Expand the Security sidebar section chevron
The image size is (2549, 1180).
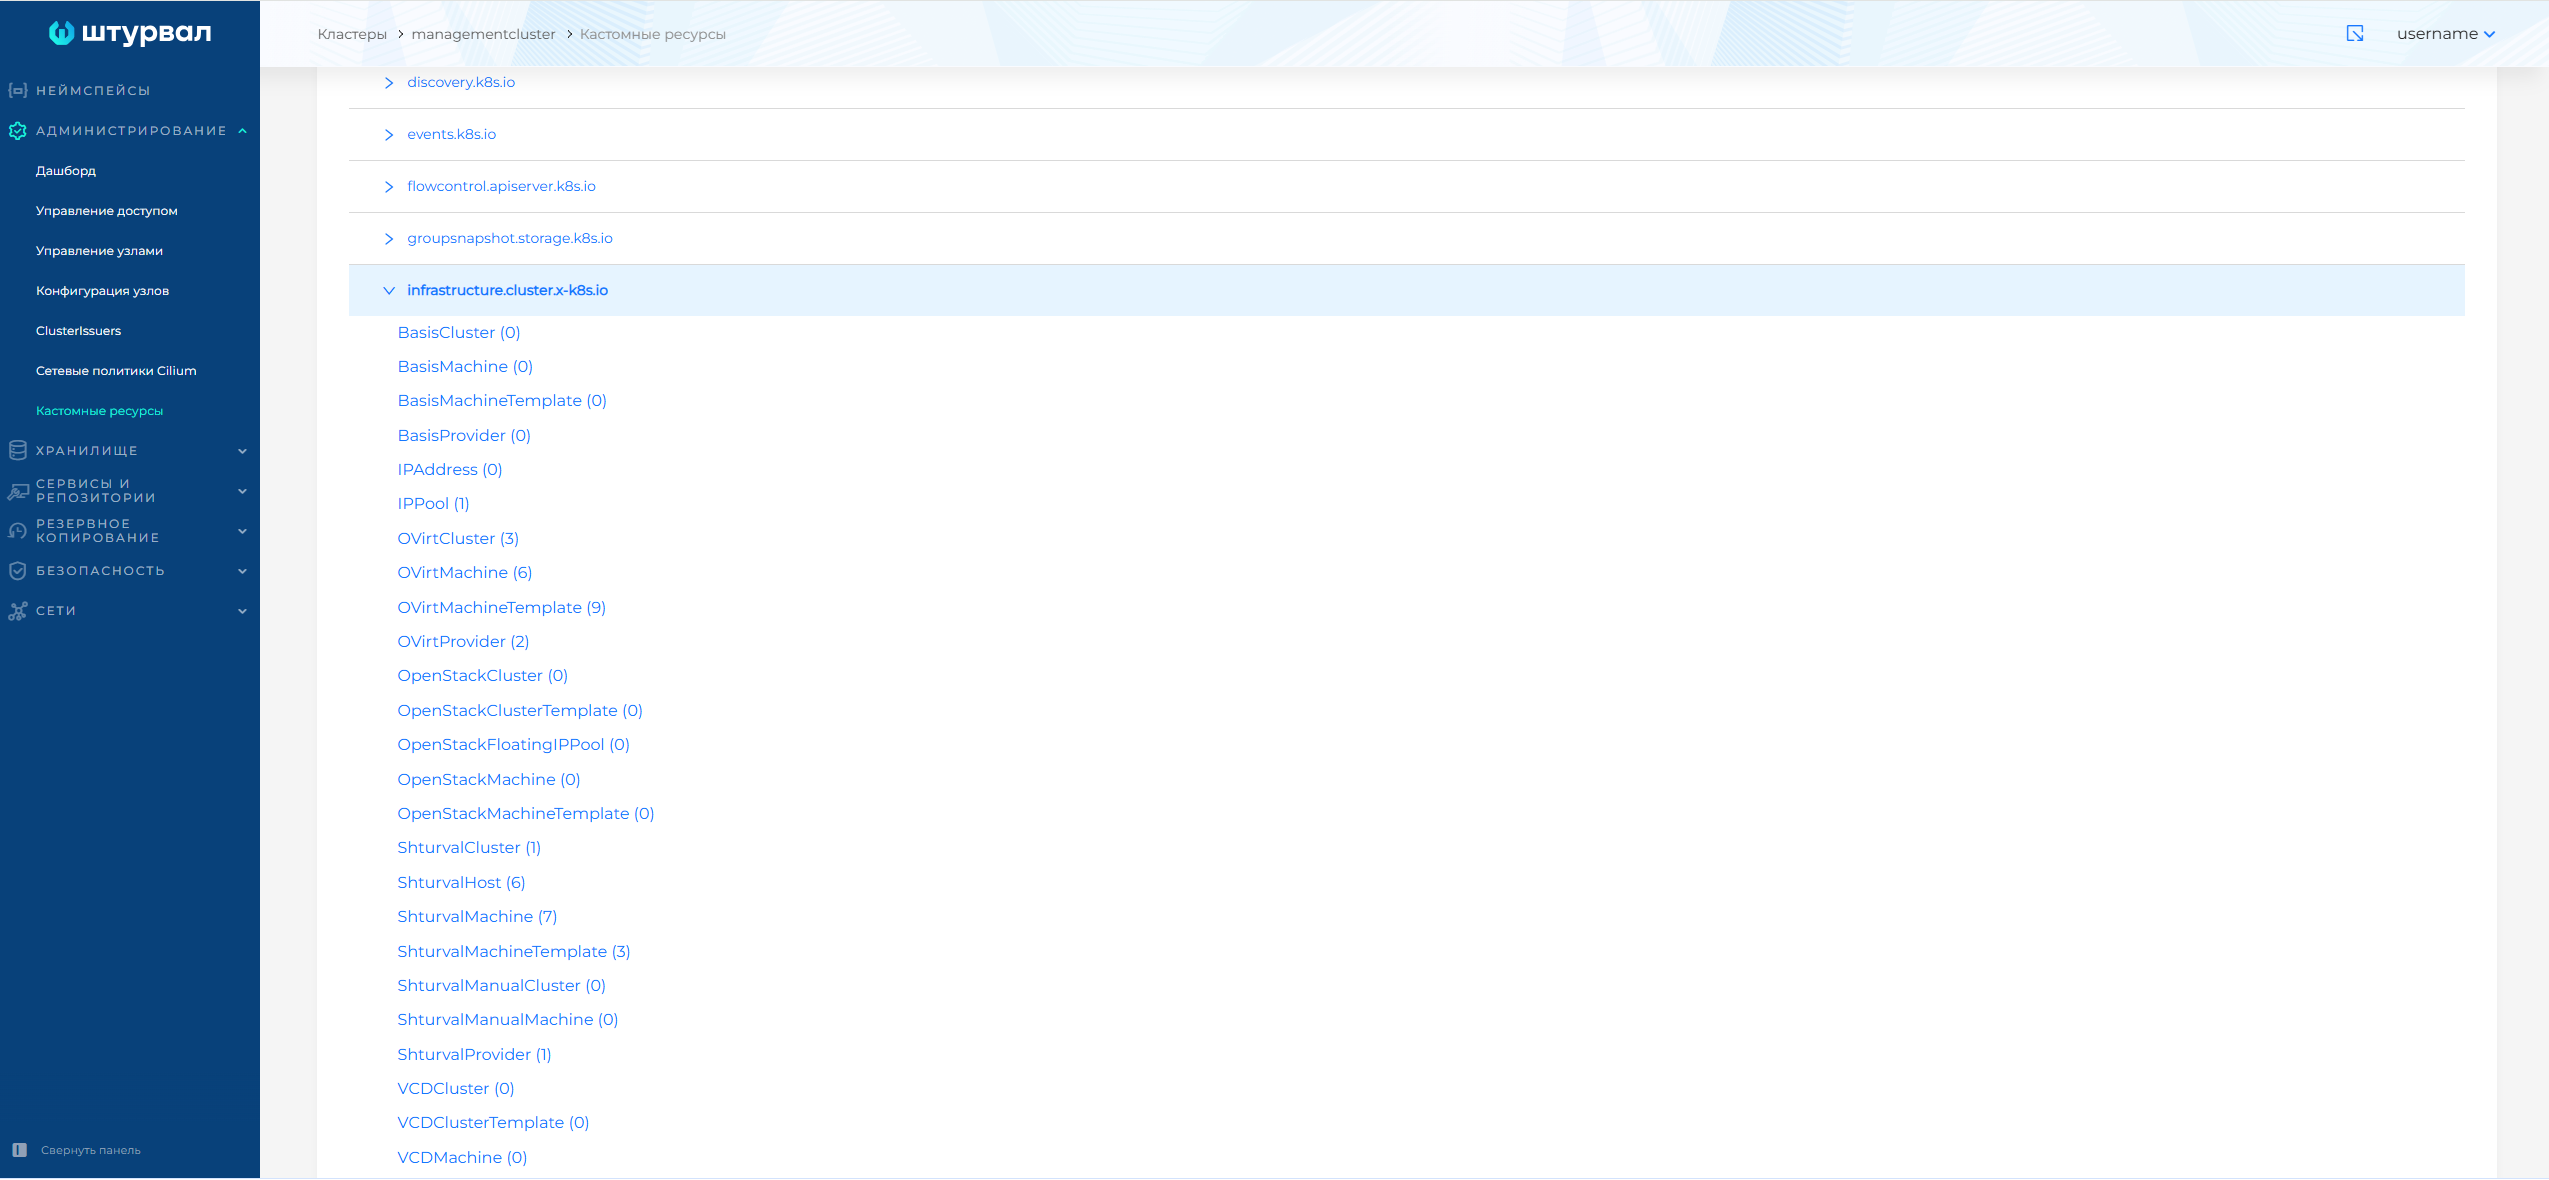click(x=242, y=571)
